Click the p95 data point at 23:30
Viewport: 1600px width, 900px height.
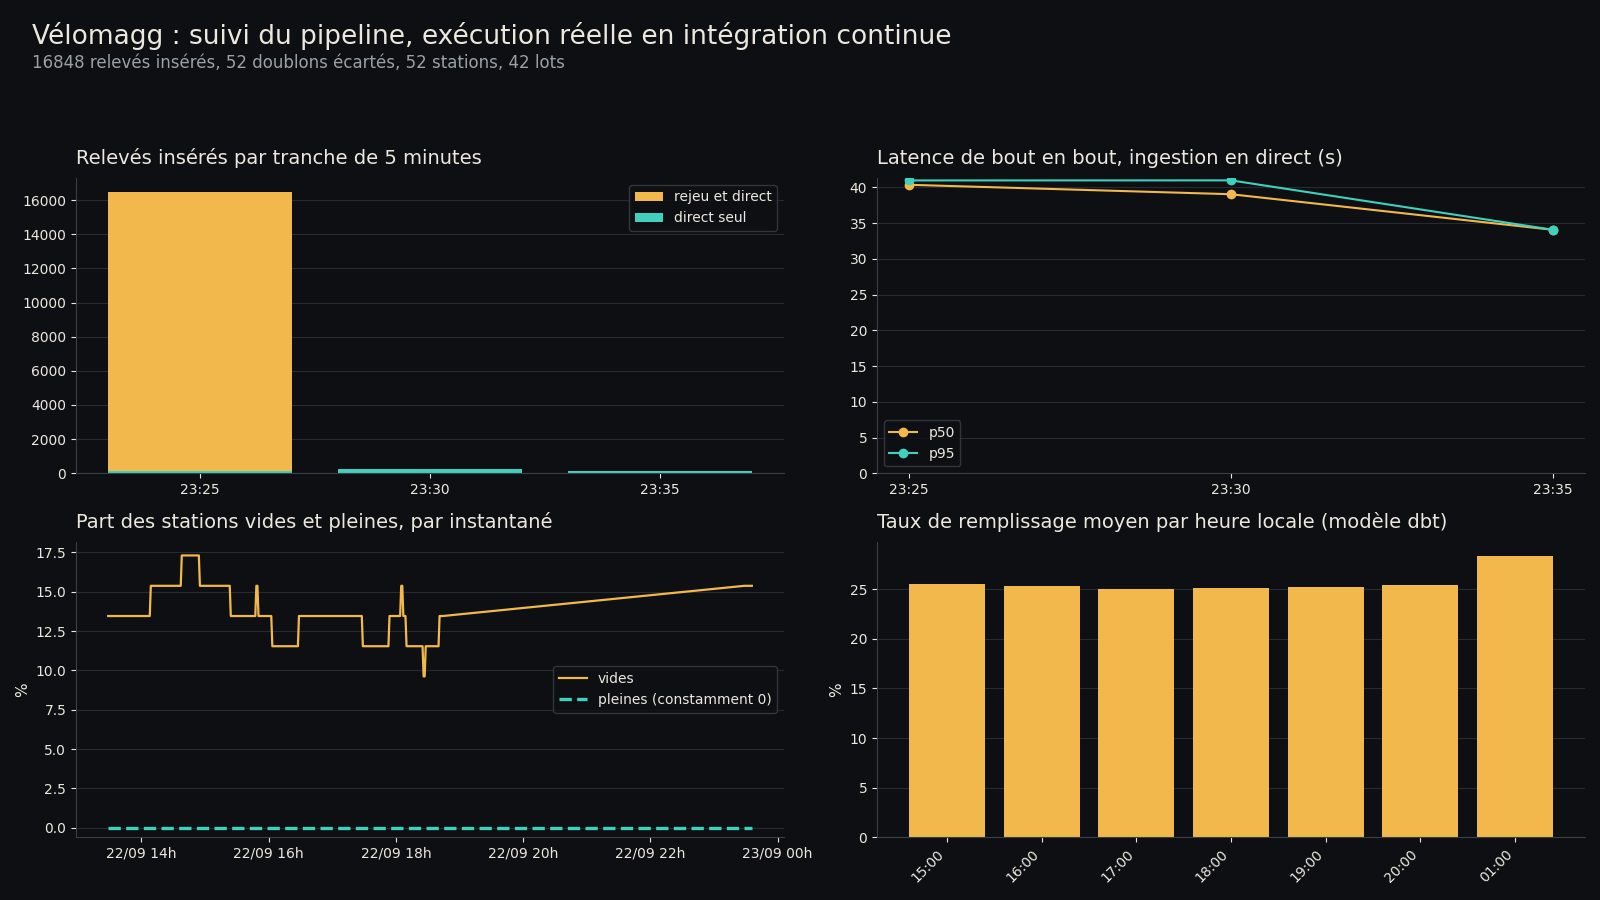point(1231,181)
